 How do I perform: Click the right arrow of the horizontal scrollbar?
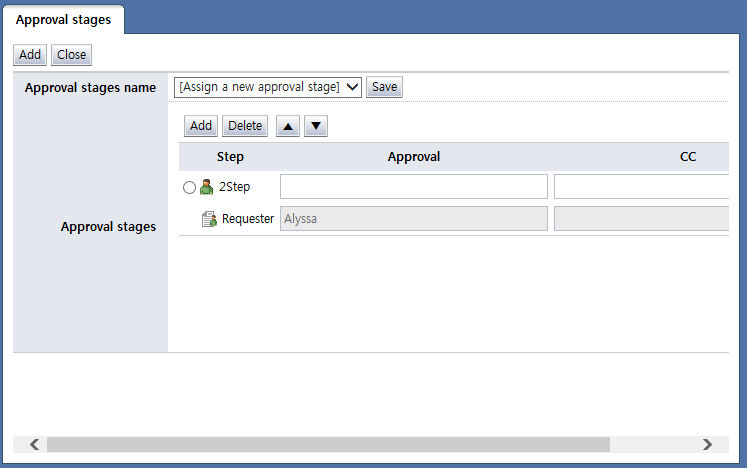click(x=707, y=444)
